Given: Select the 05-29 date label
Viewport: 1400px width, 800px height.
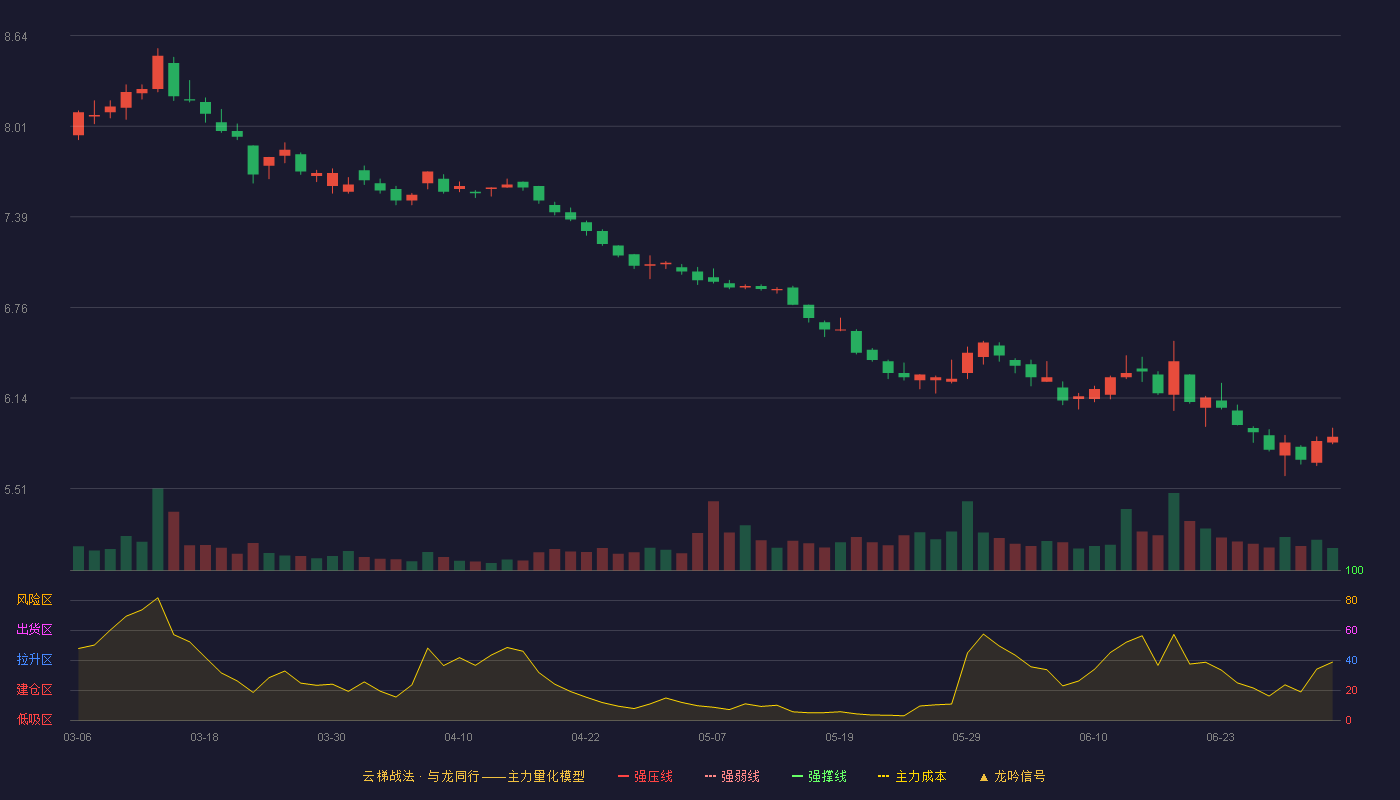Looking at the screenshot, I should pos(966,737).
